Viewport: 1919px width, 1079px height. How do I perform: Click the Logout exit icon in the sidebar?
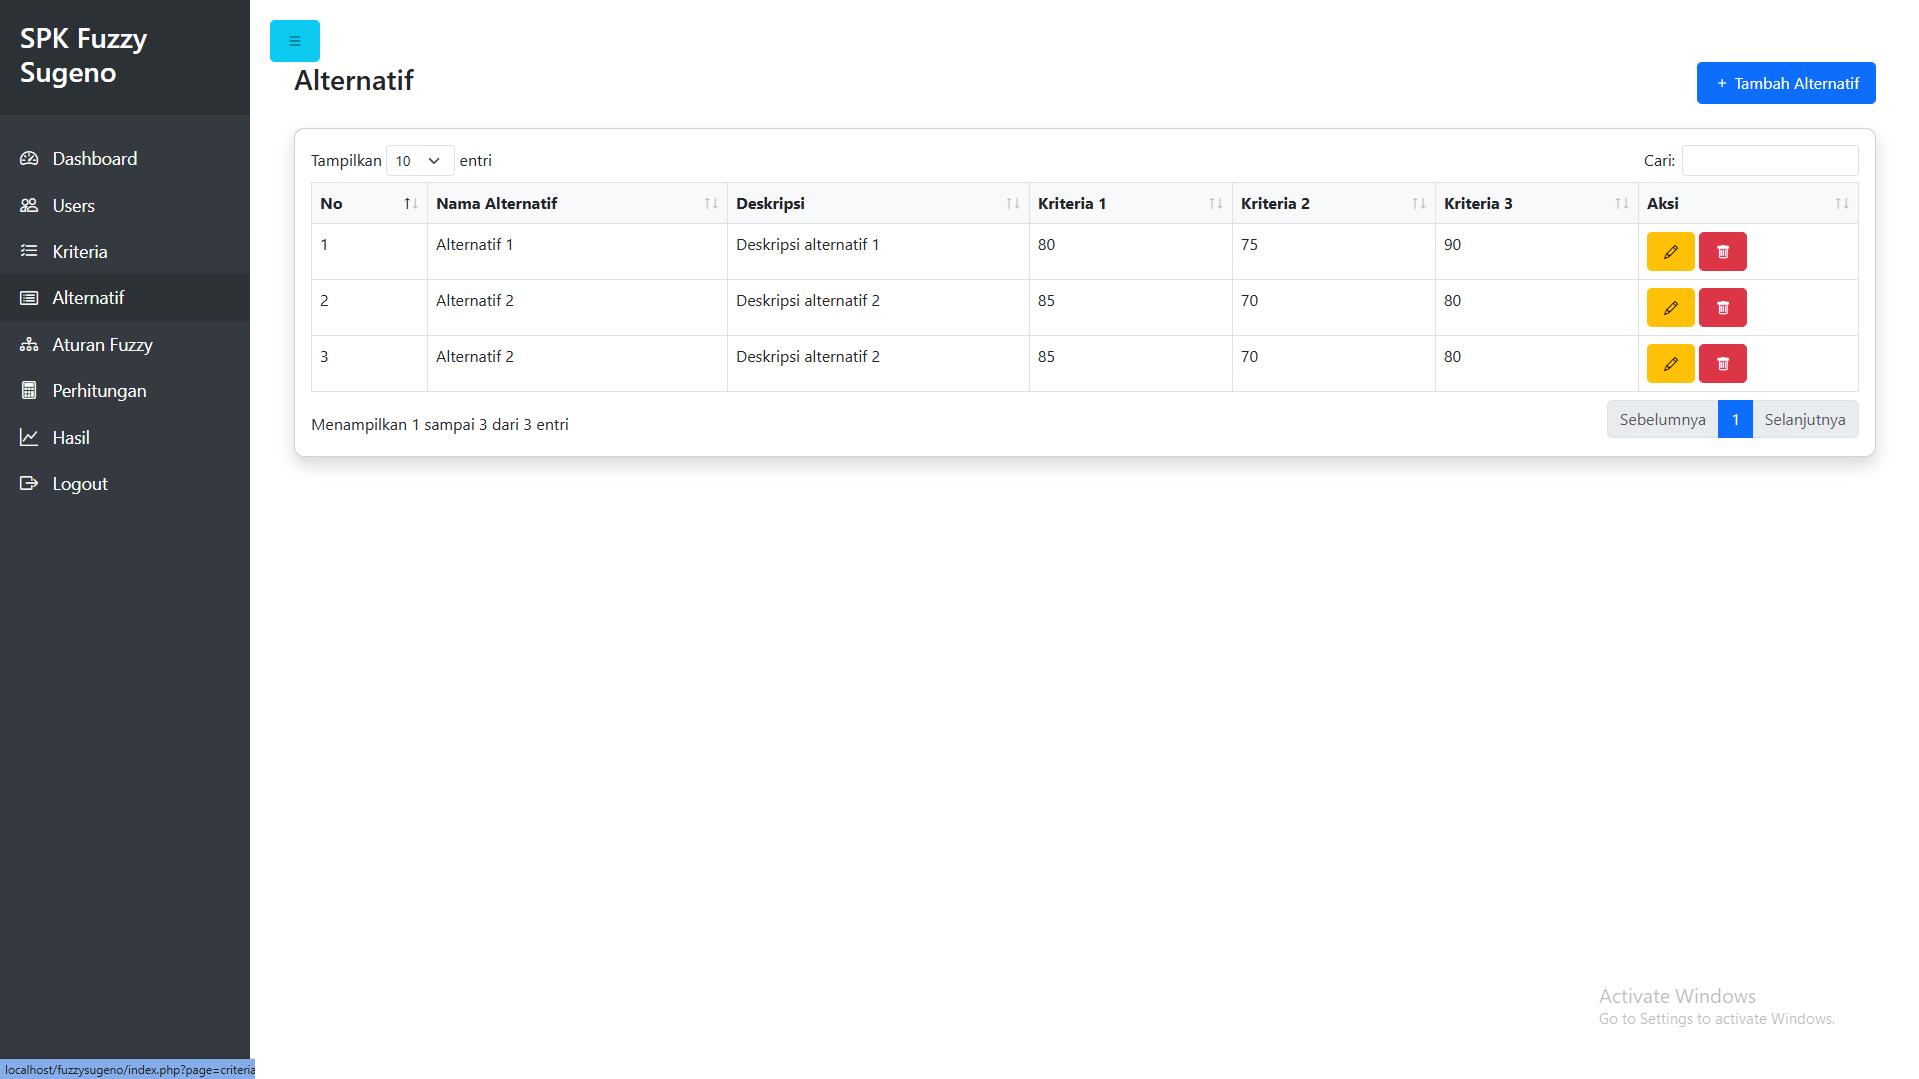pos(29,484)
